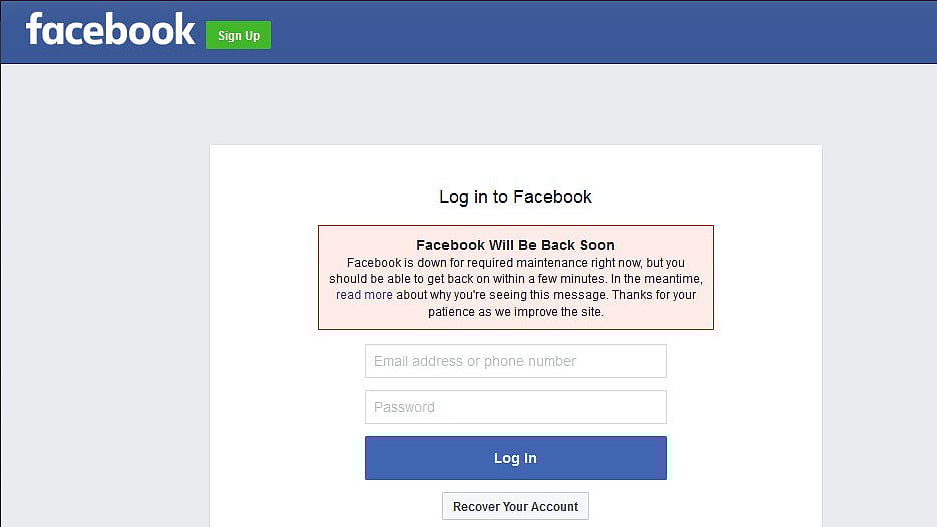Image resolution: width=937 pixels, height=527 pixels.
Task: Follow the "read more" link in the notice
Action: point(364,295)
